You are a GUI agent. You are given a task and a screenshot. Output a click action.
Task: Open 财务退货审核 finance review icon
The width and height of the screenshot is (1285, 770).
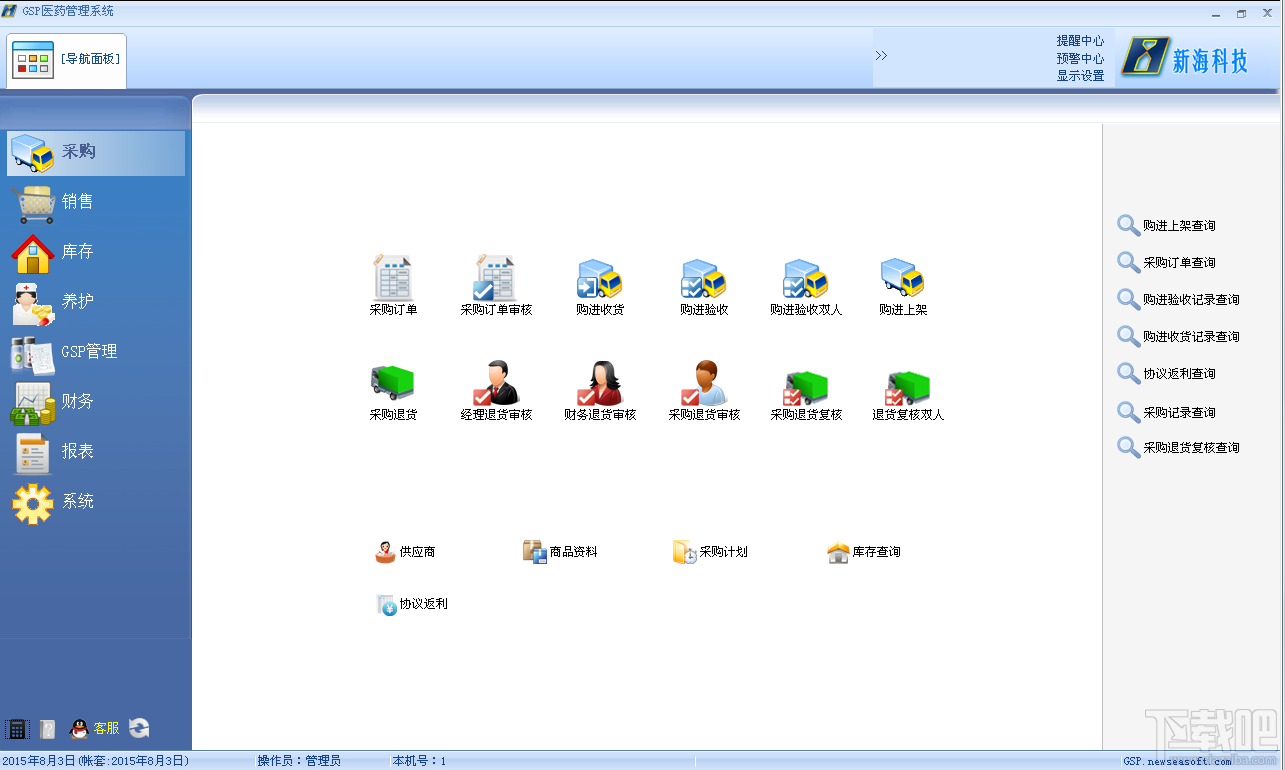(600, 391)
